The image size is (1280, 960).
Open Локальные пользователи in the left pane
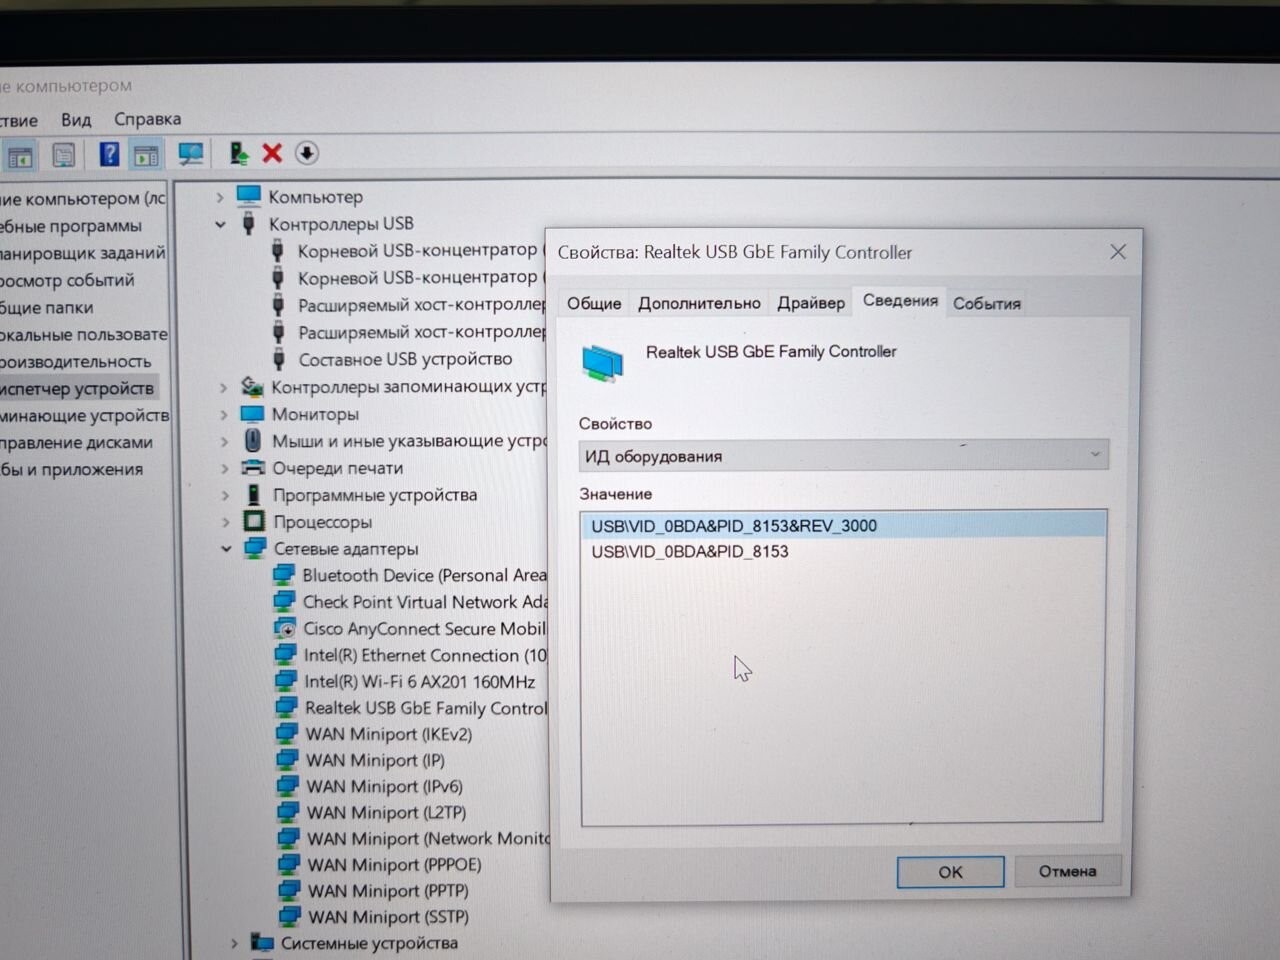(84, 335)
